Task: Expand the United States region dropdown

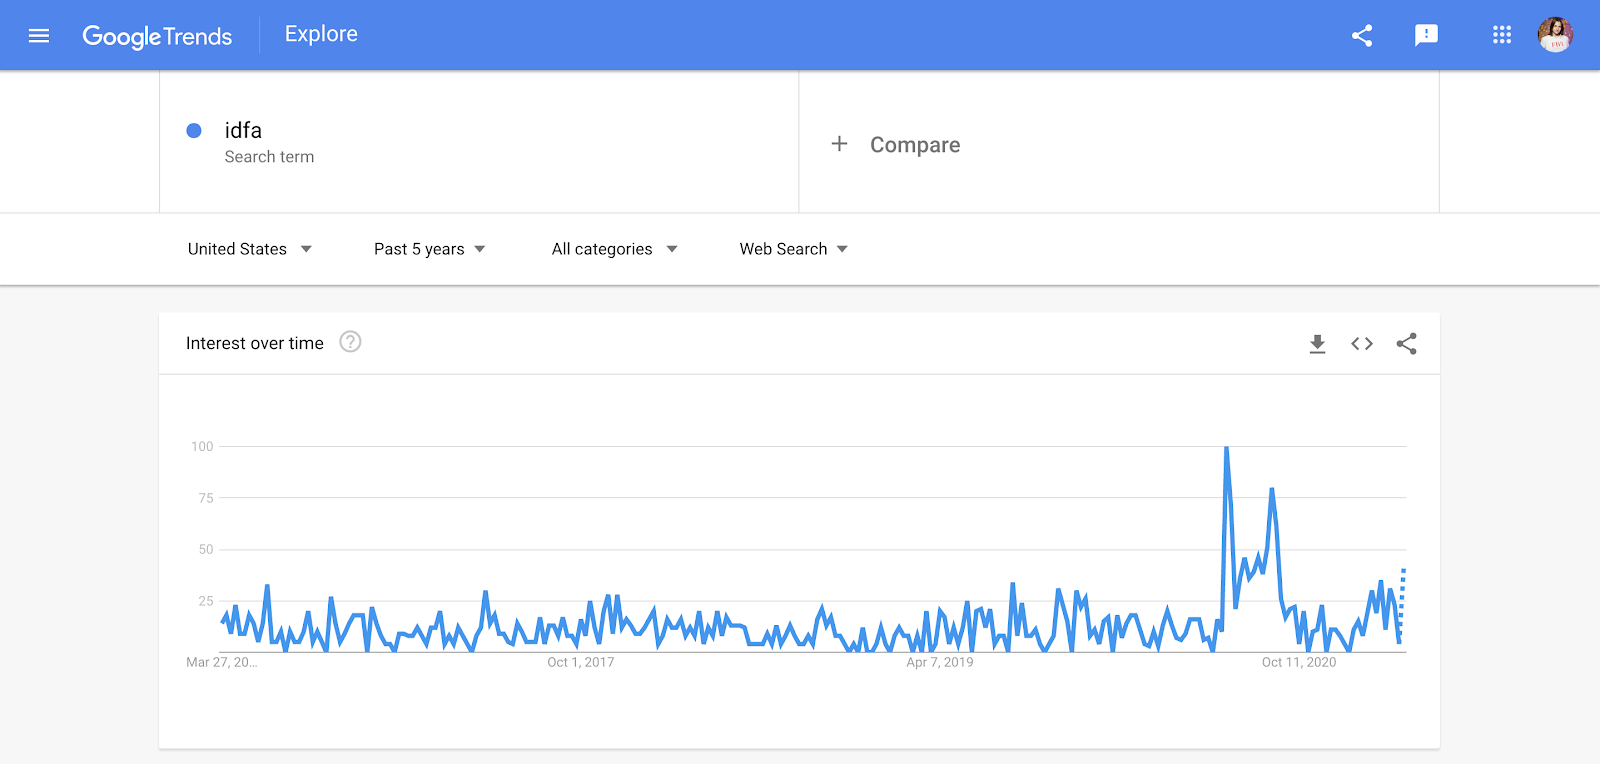Action: click(250, 249)
